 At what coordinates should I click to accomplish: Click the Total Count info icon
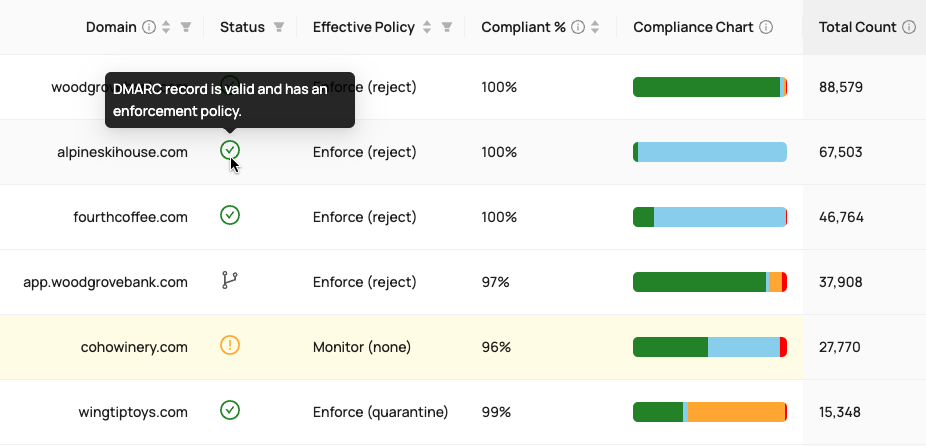click(x=909, y=27)
